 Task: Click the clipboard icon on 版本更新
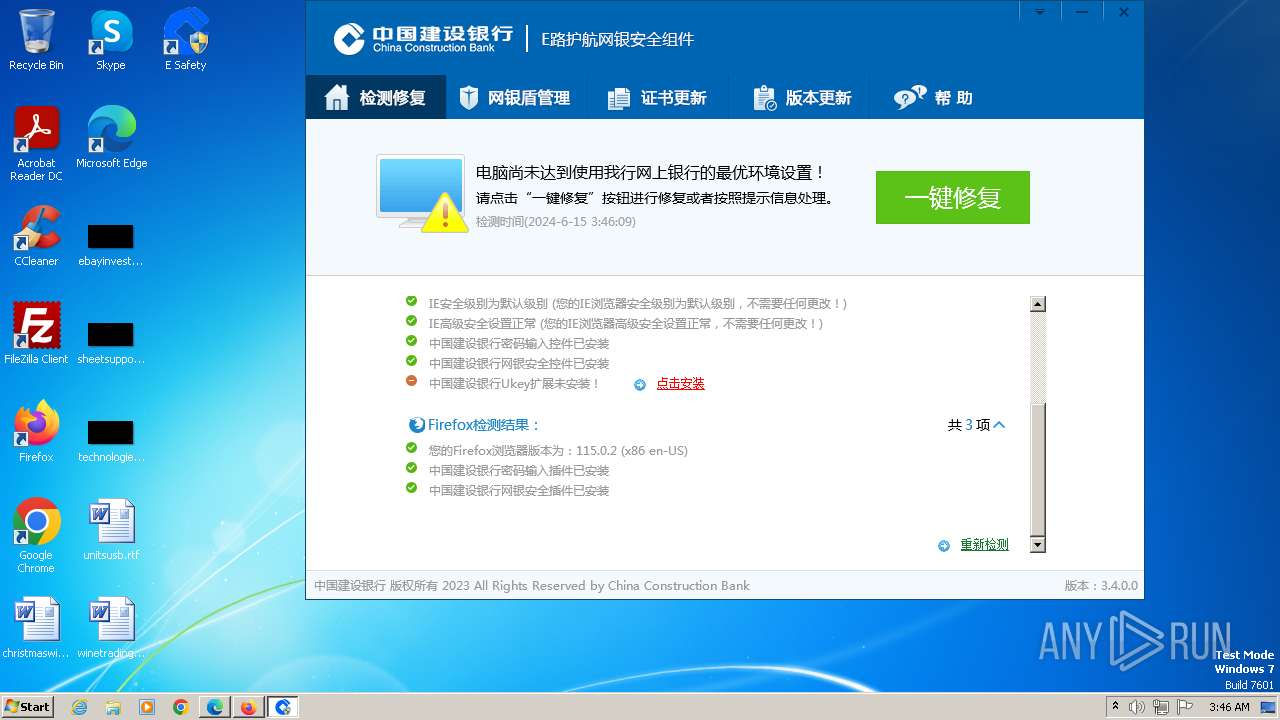[765, 98]
